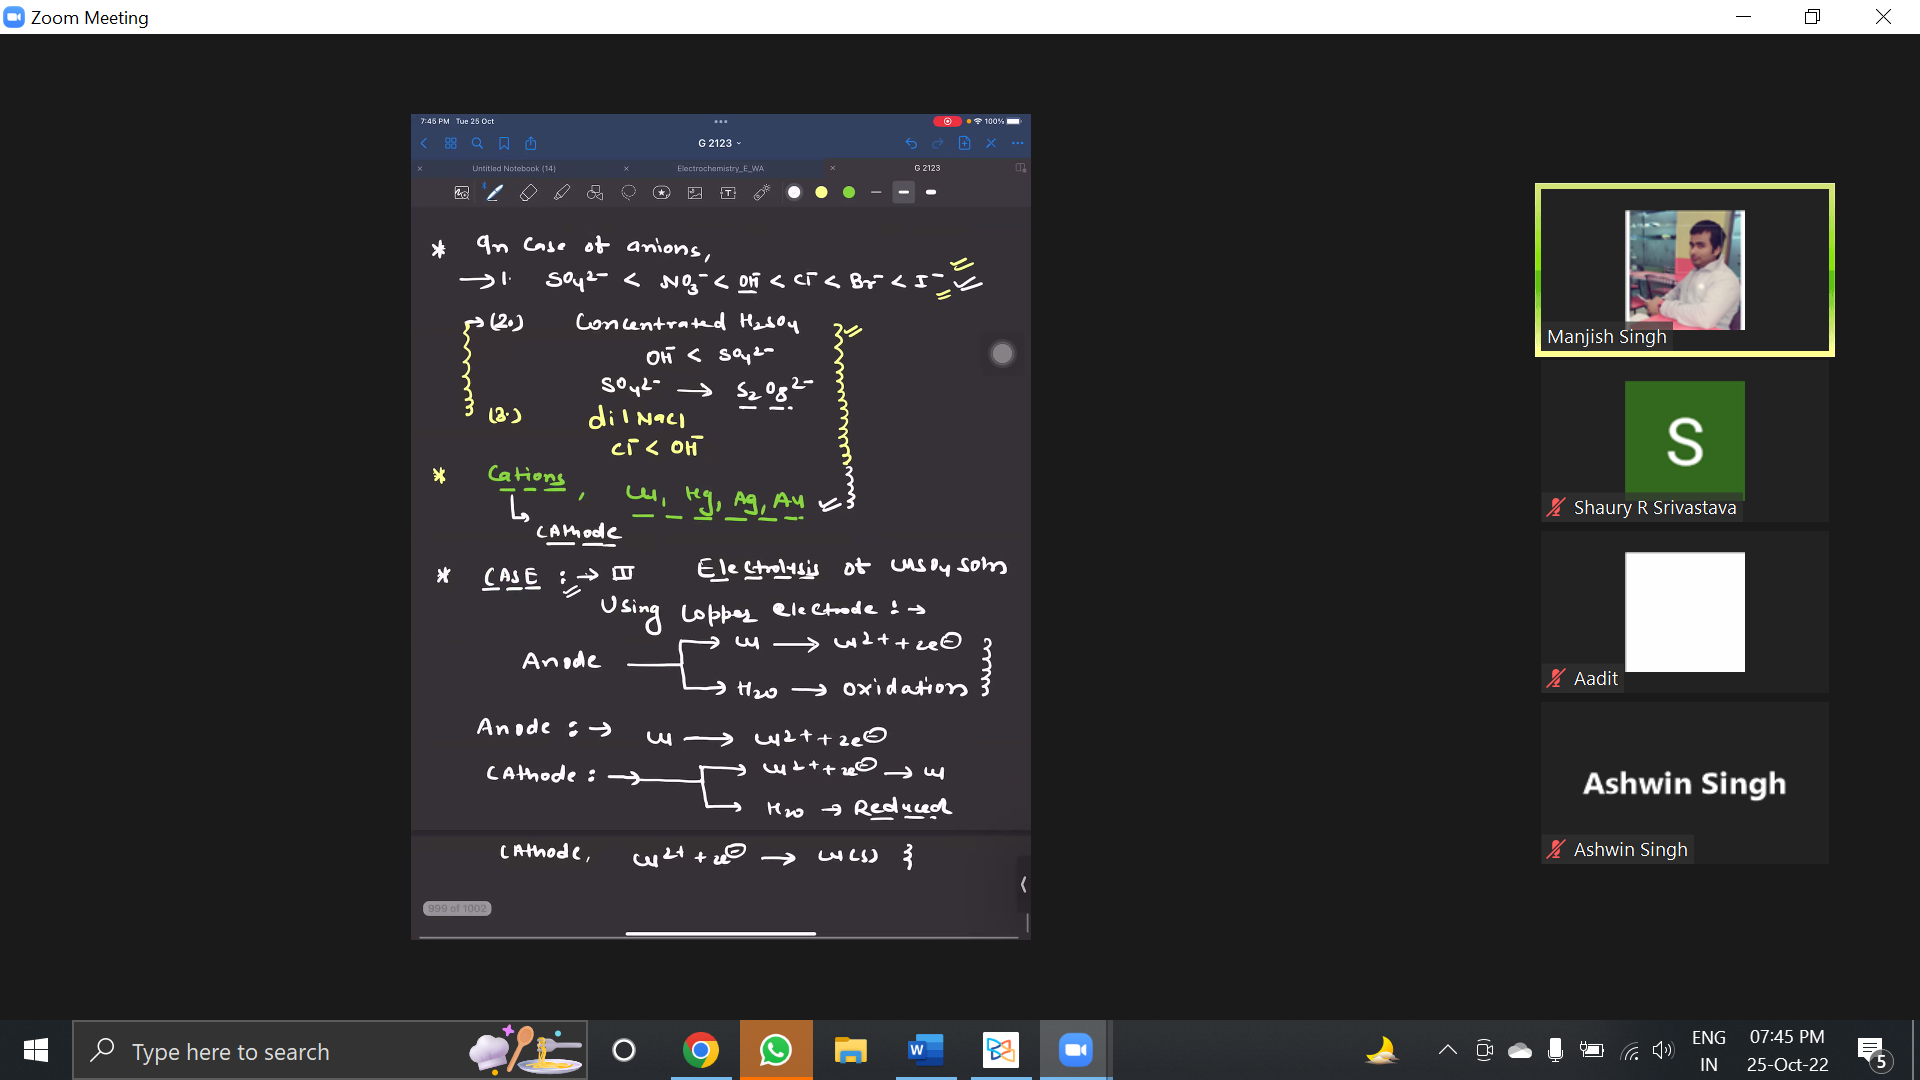Open the thumbnail grid view in notes app
Screen dimensions: 1920x1080
(451, 144)
